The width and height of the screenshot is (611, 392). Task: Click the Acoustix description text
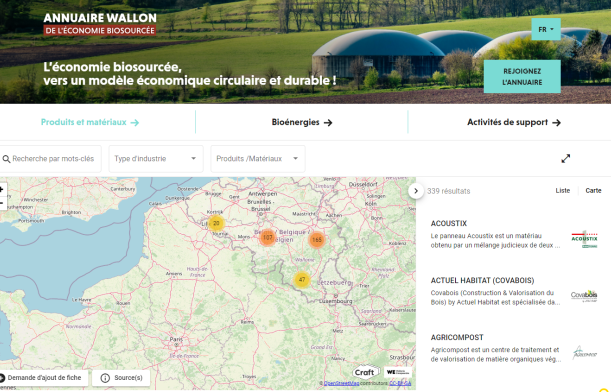[x=495, y=240]
